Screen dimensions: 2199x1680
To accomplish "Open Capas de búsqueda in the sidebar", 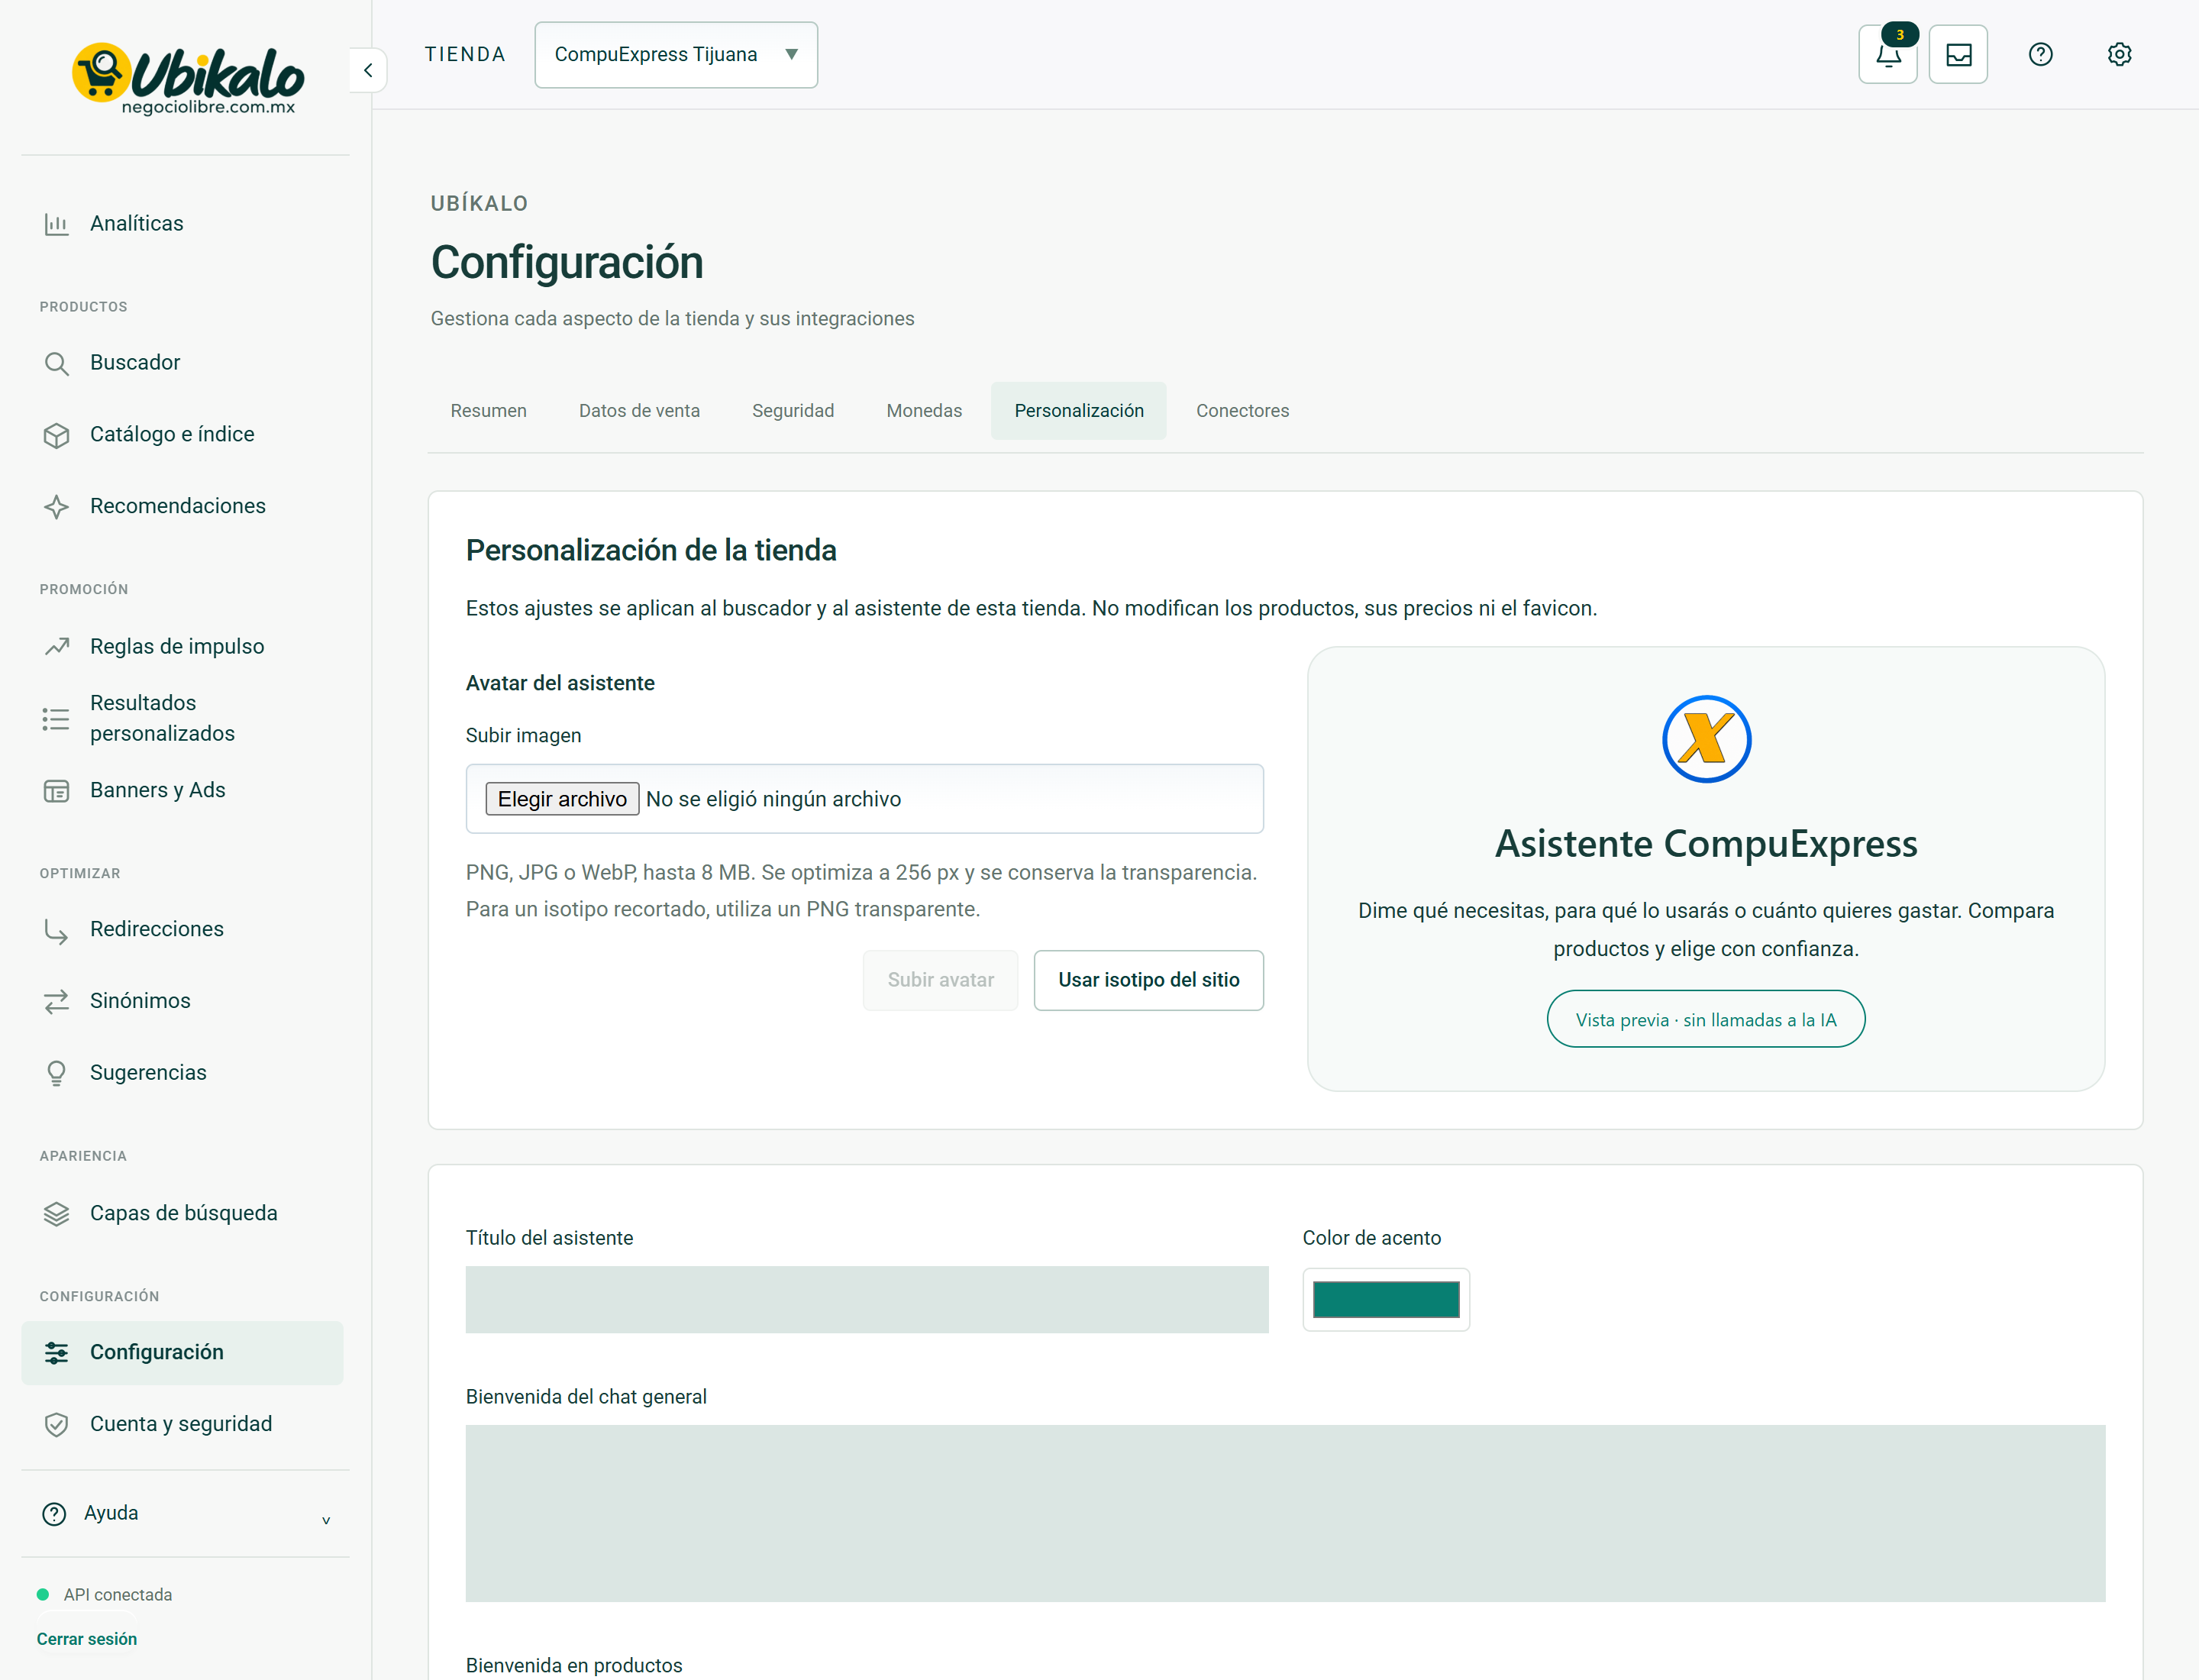I will [182, 1214].
